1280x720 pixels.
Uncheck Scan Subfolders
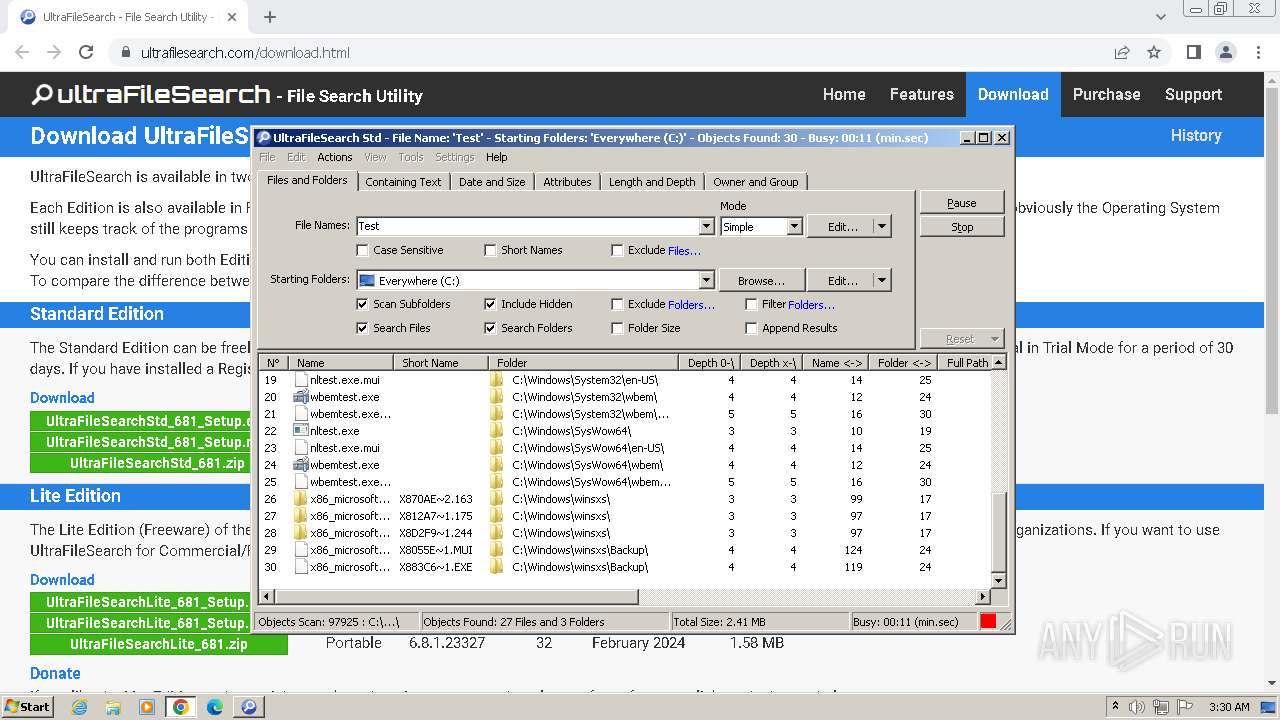(x=363, y=304)
